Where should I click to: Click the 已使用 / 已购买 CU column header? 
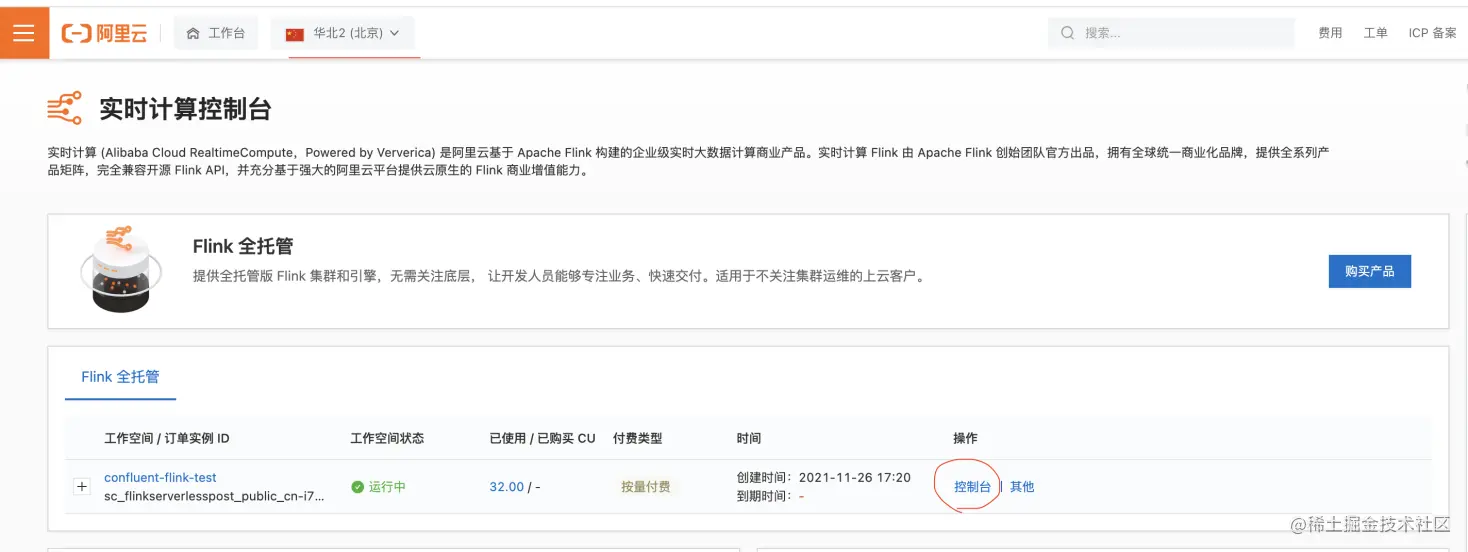542,438
